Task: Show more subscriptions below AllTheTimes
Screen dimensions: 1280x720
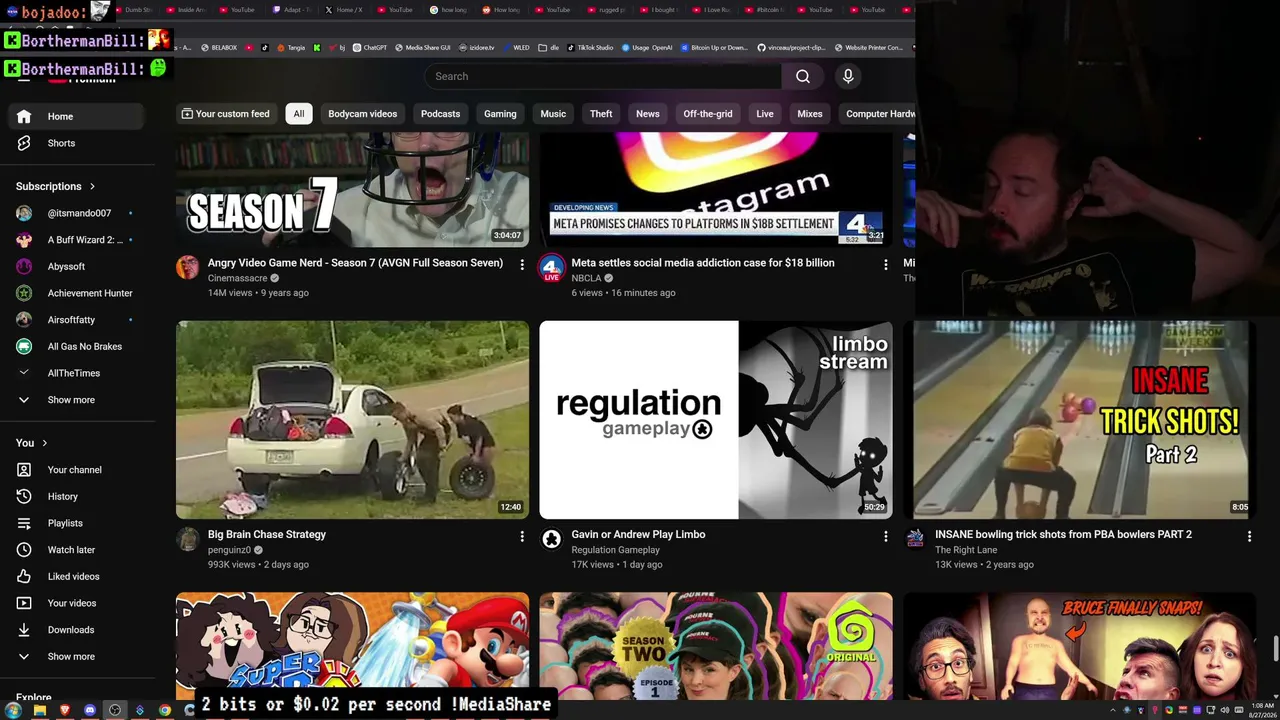Action: 77,400
